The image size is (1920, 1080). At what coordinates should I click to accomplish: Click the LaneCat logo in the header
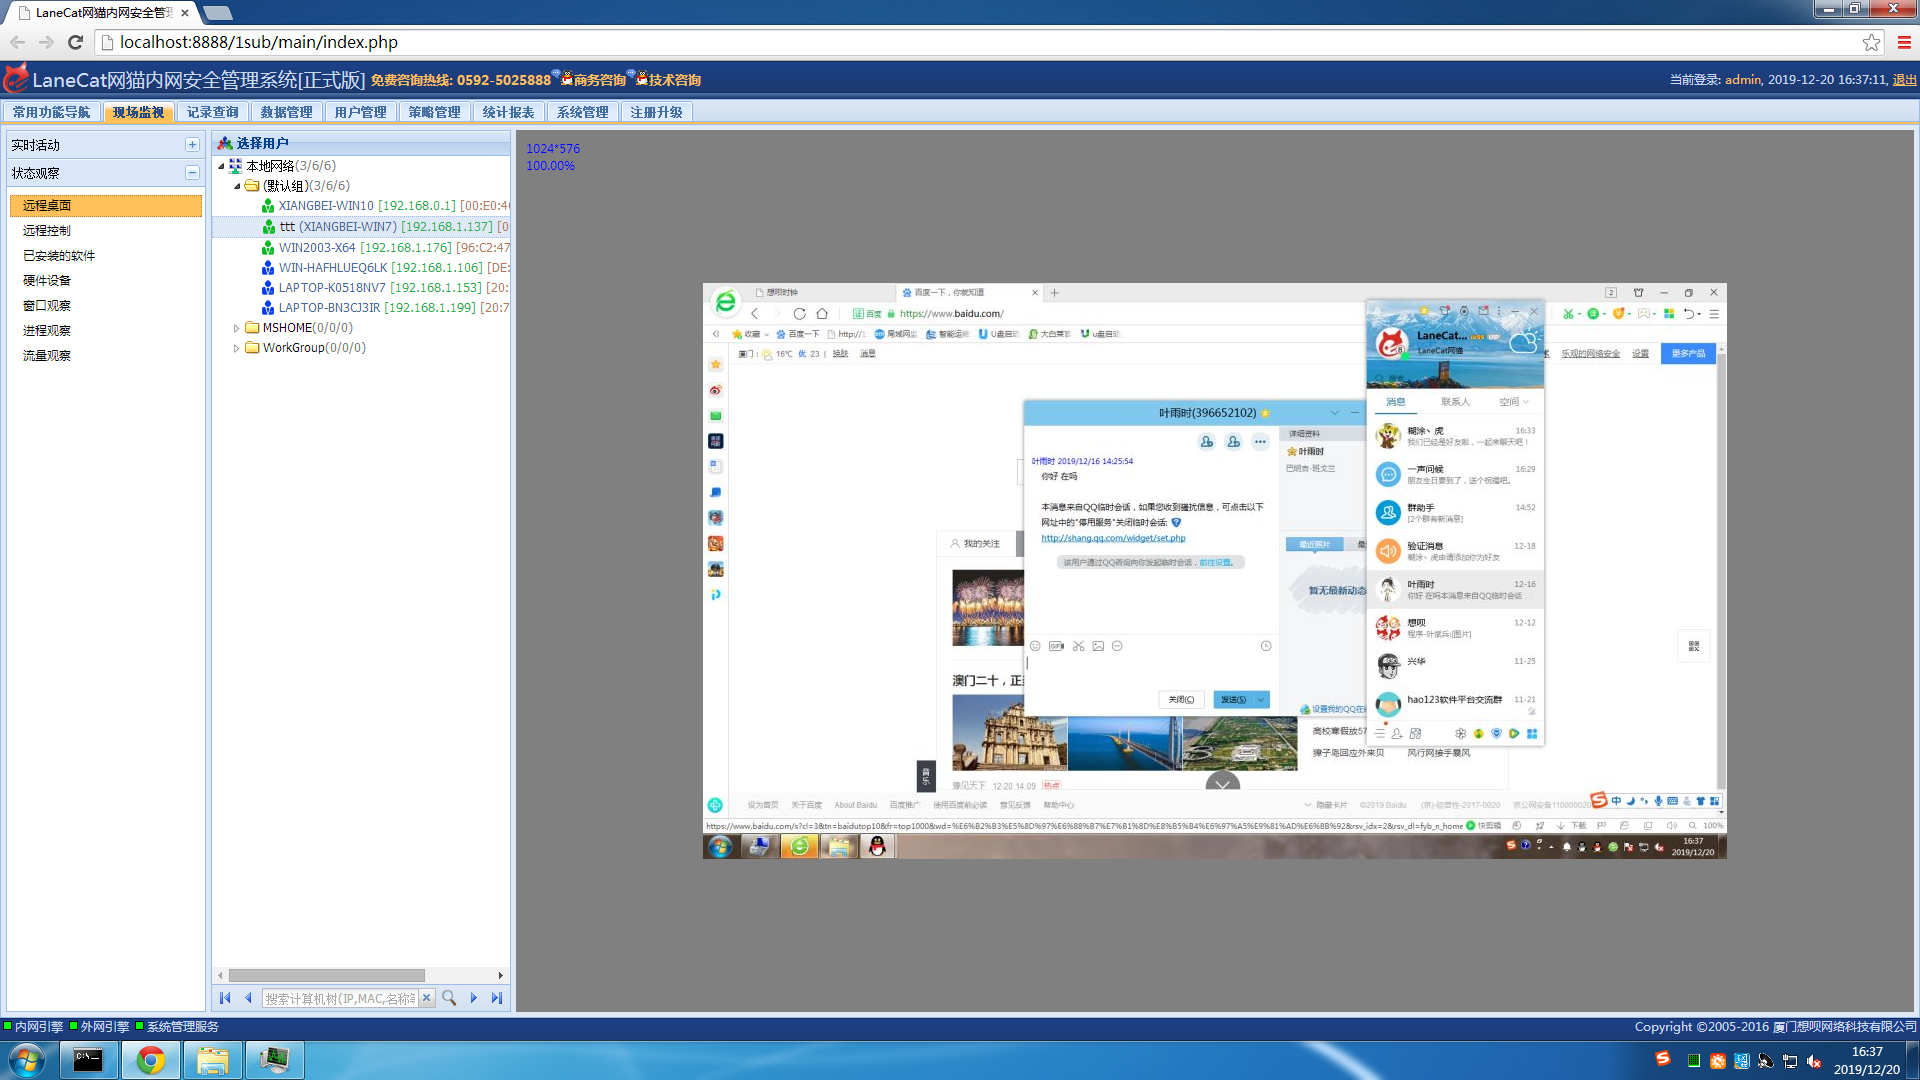[16, 79]
